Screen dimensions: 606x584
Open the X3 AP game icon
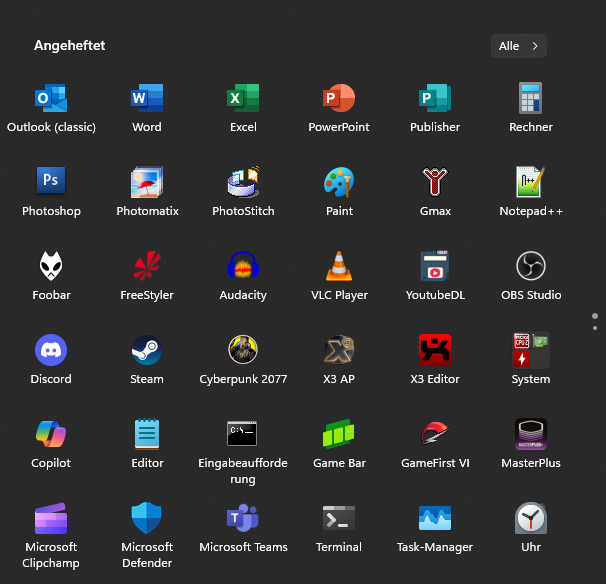pyautogui.click(x=339, y=350)
